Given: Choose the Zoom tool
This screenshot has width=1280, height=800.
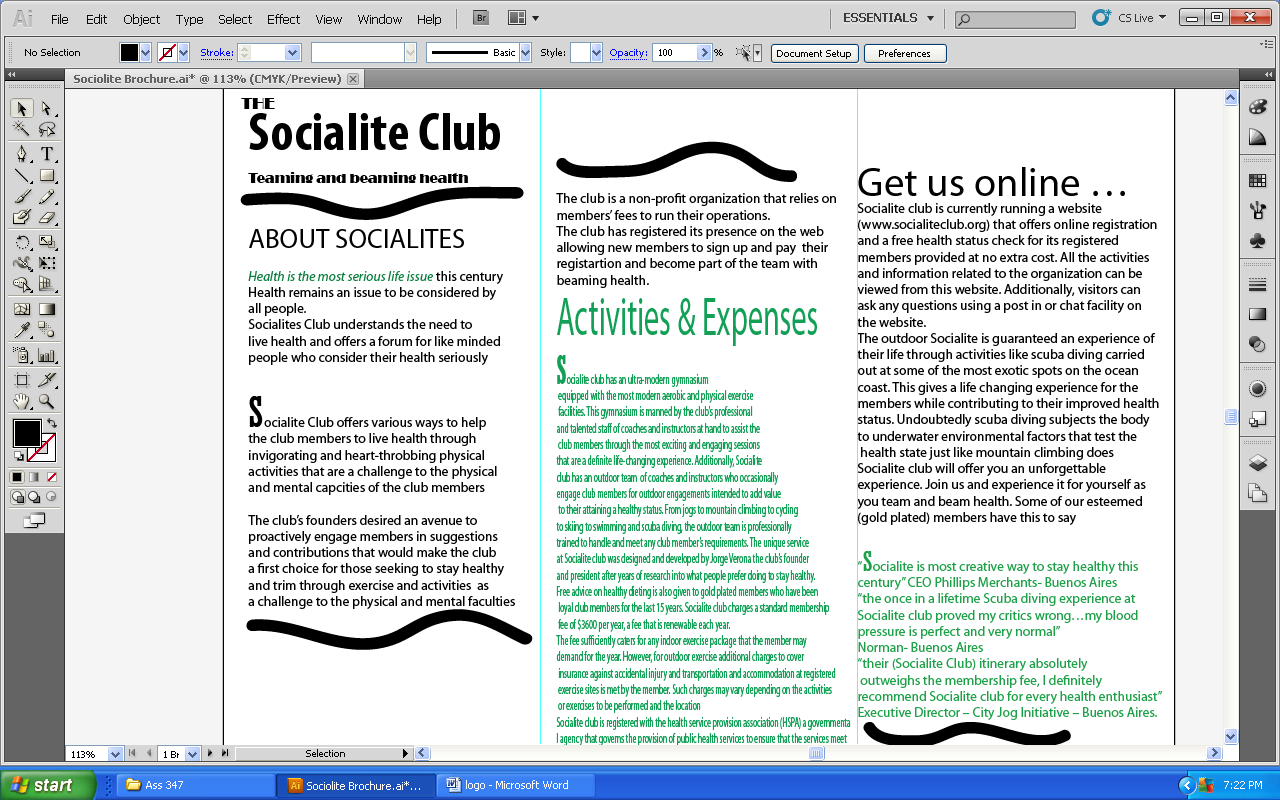Looking at the screenshot, I should click(47, 402).
